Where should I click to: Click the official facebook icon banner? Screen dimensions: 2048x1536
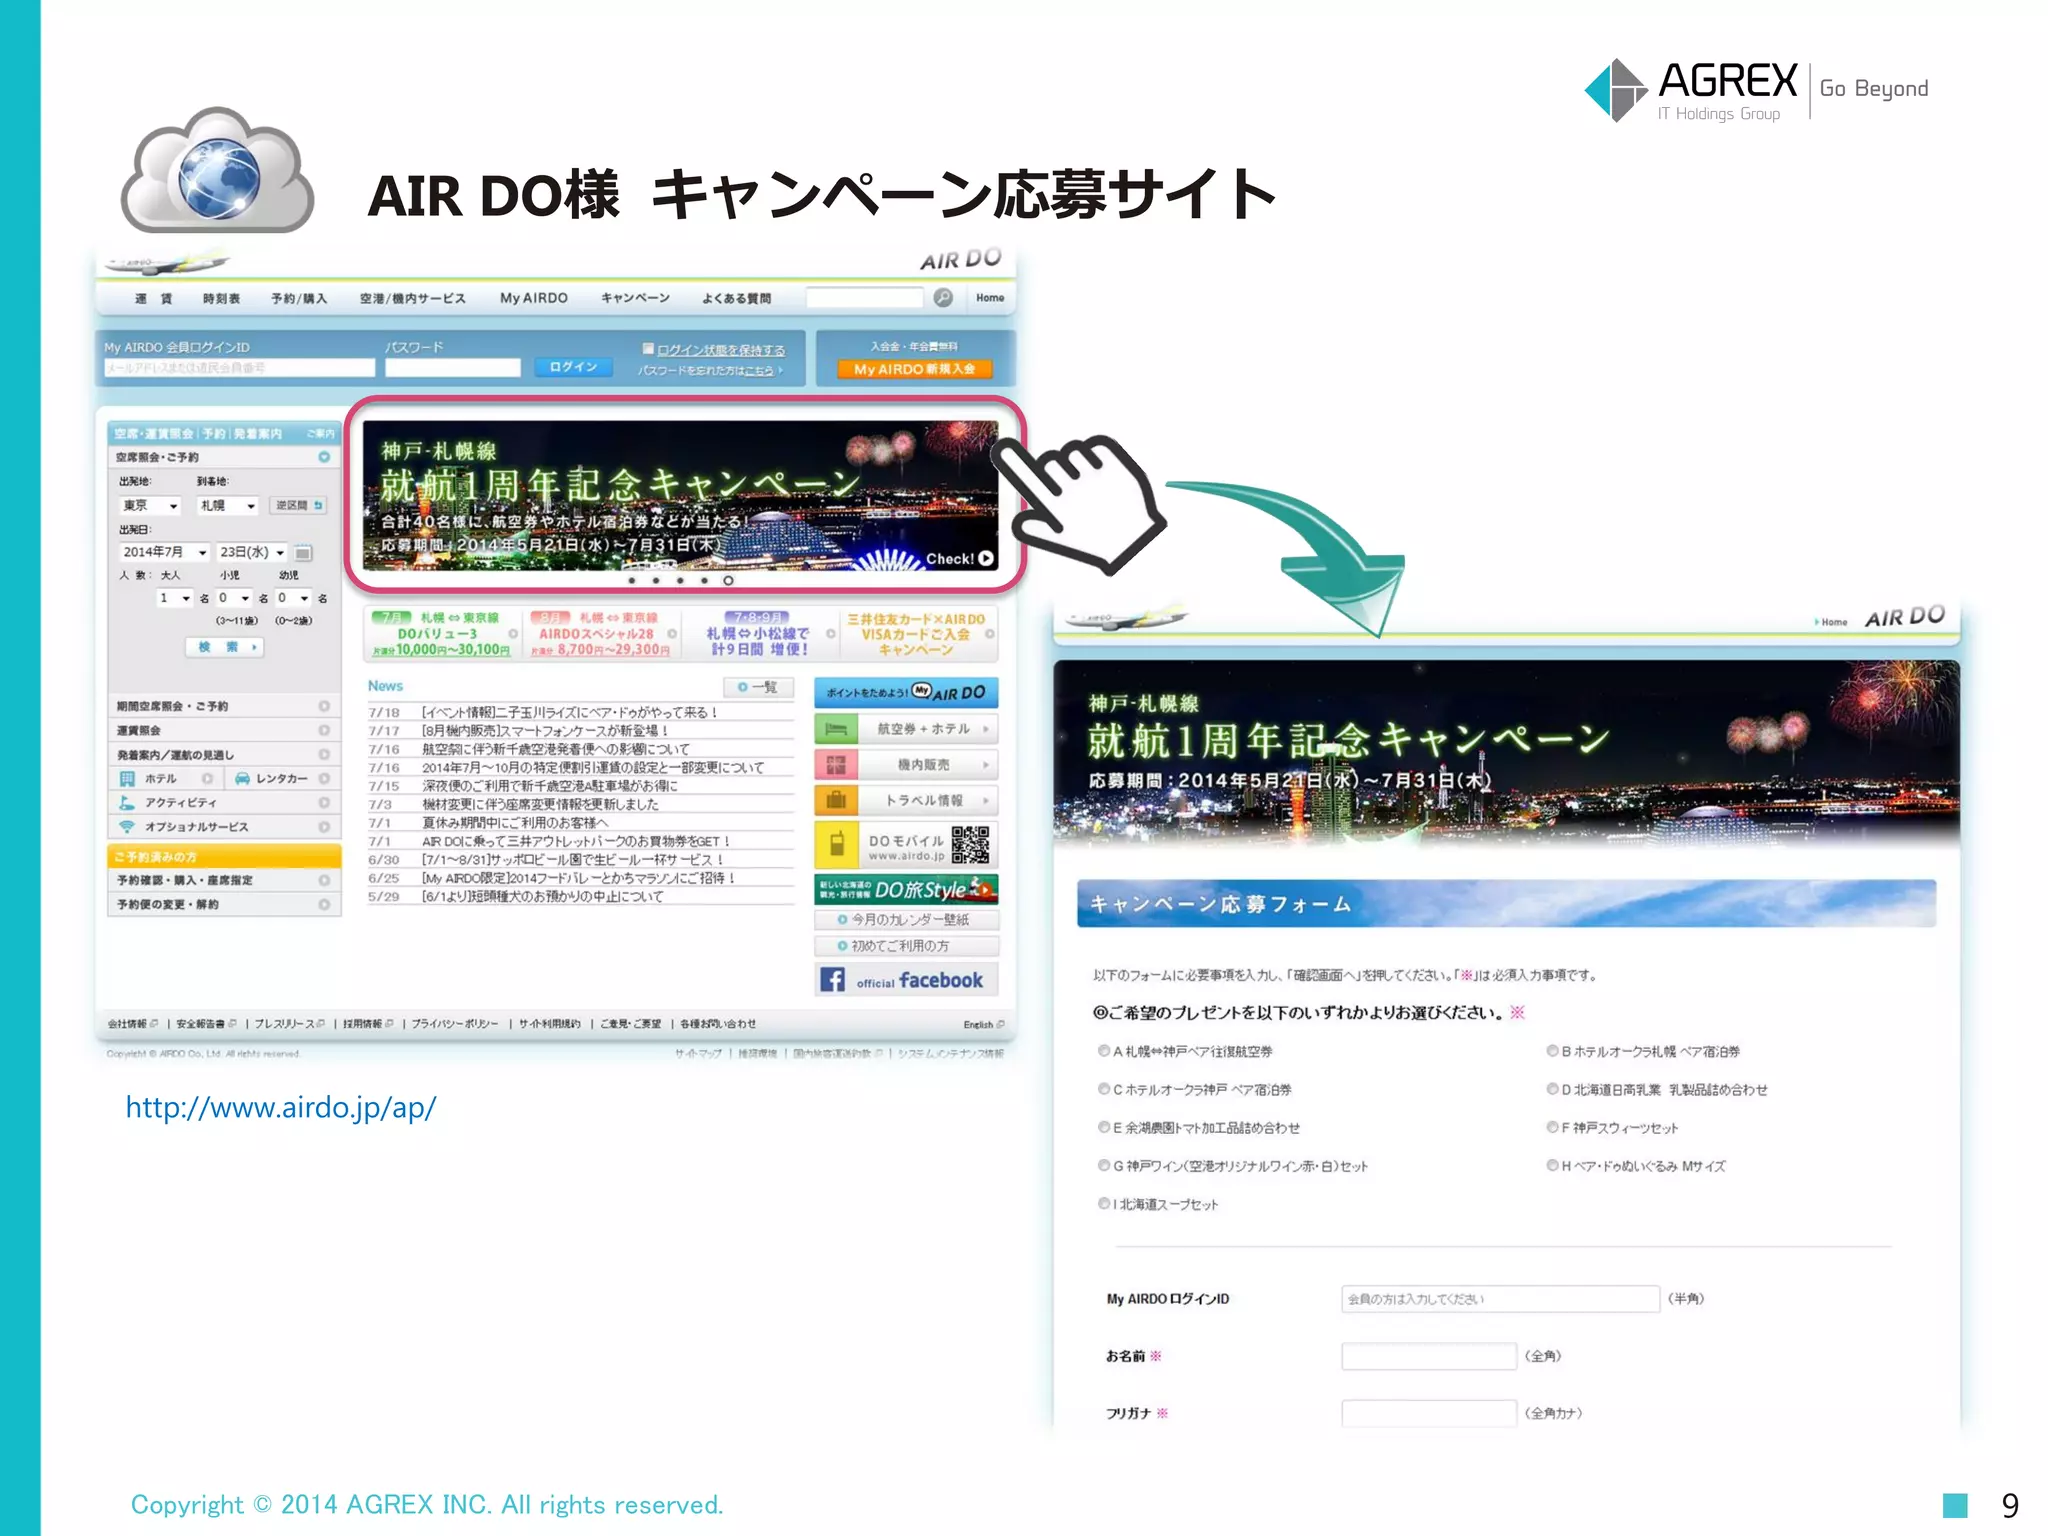(906, 980)
